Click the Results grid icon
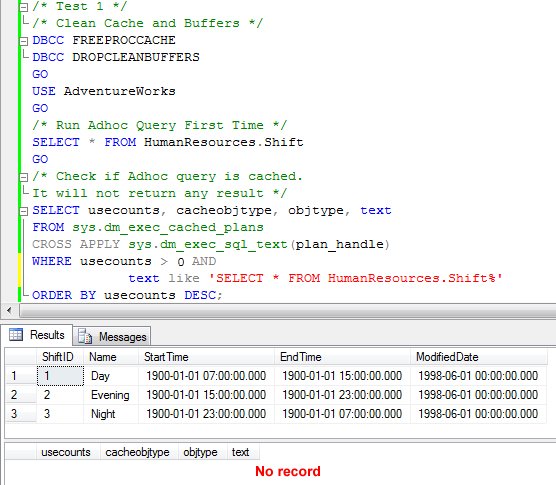 point(16,334)
